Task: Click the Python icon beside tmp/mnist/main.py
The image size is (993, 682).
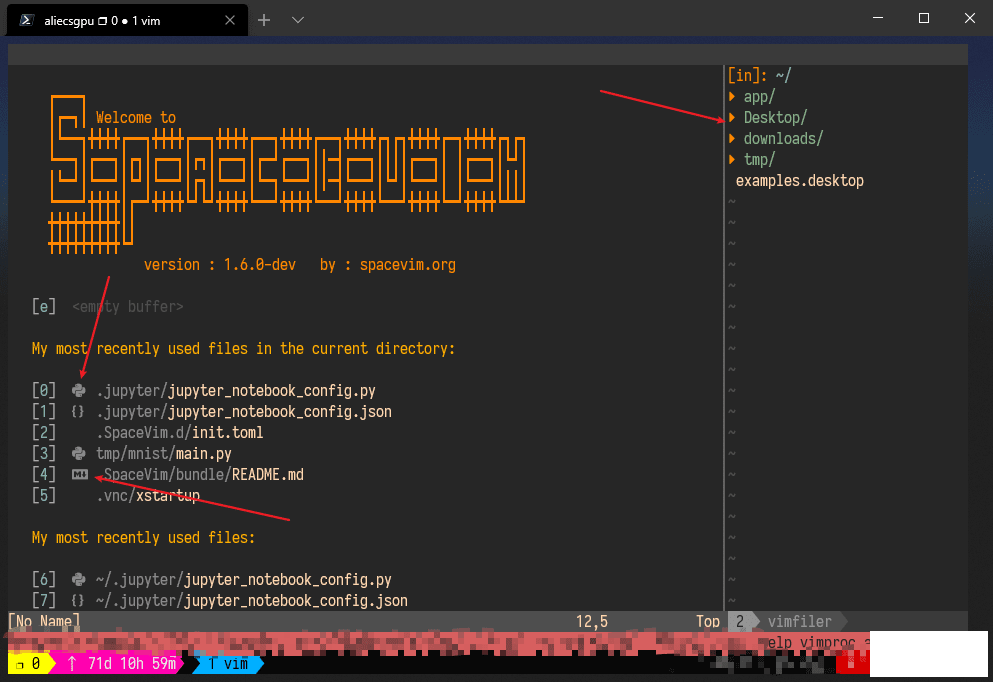Action: coord(79,453)
